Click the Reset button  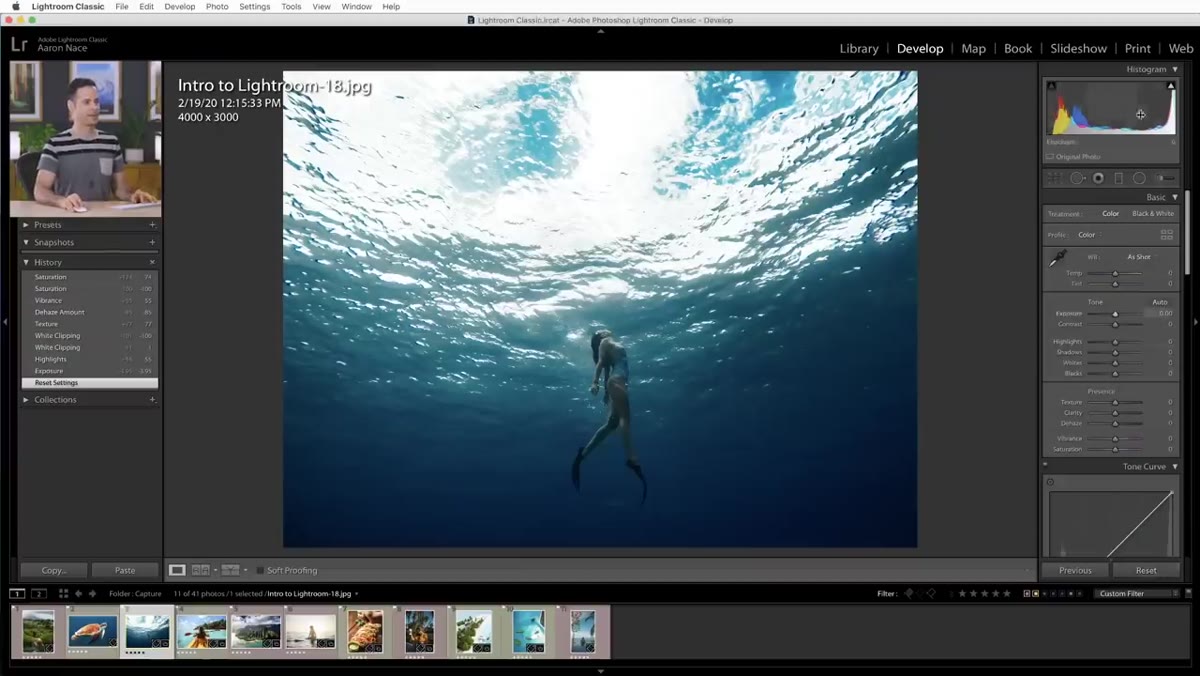point(1146,570)
